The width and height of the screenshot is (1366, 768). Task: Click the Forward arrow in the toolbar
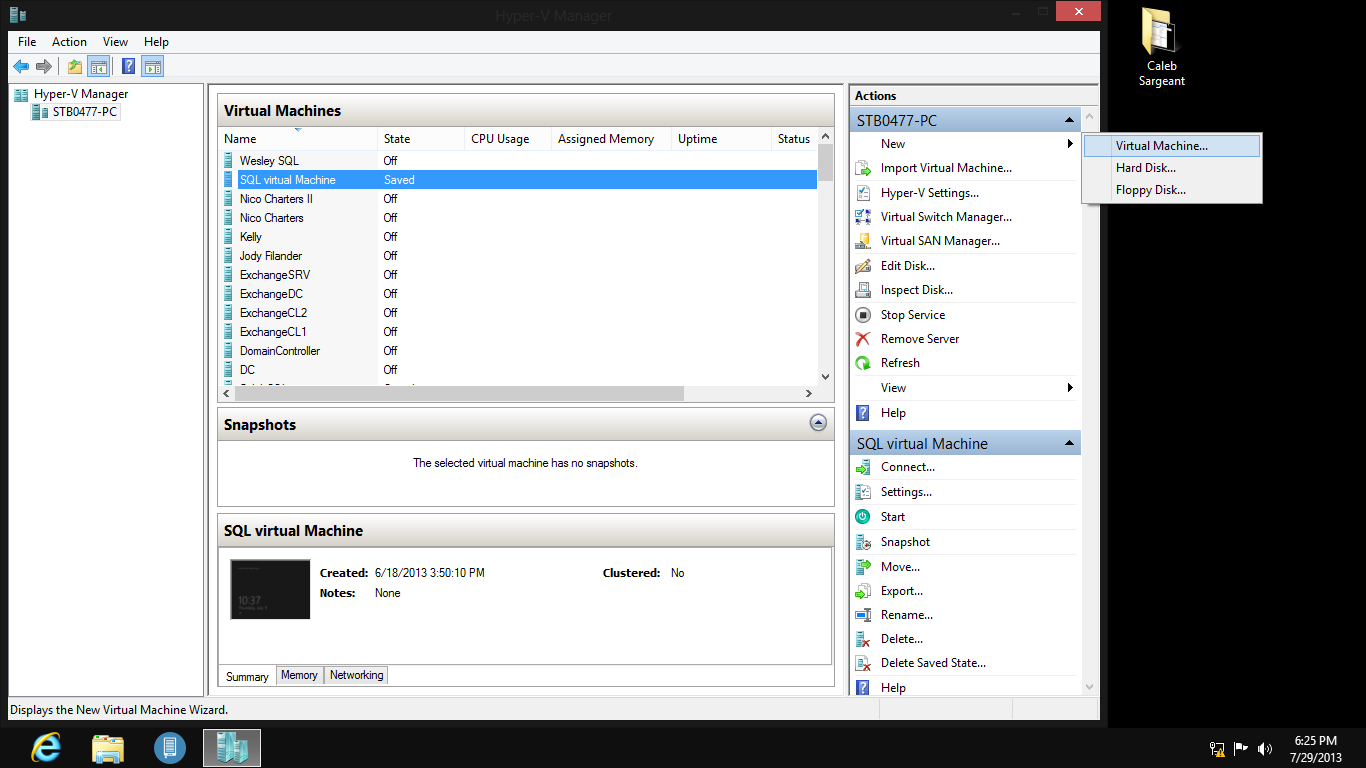pos(44,67)
